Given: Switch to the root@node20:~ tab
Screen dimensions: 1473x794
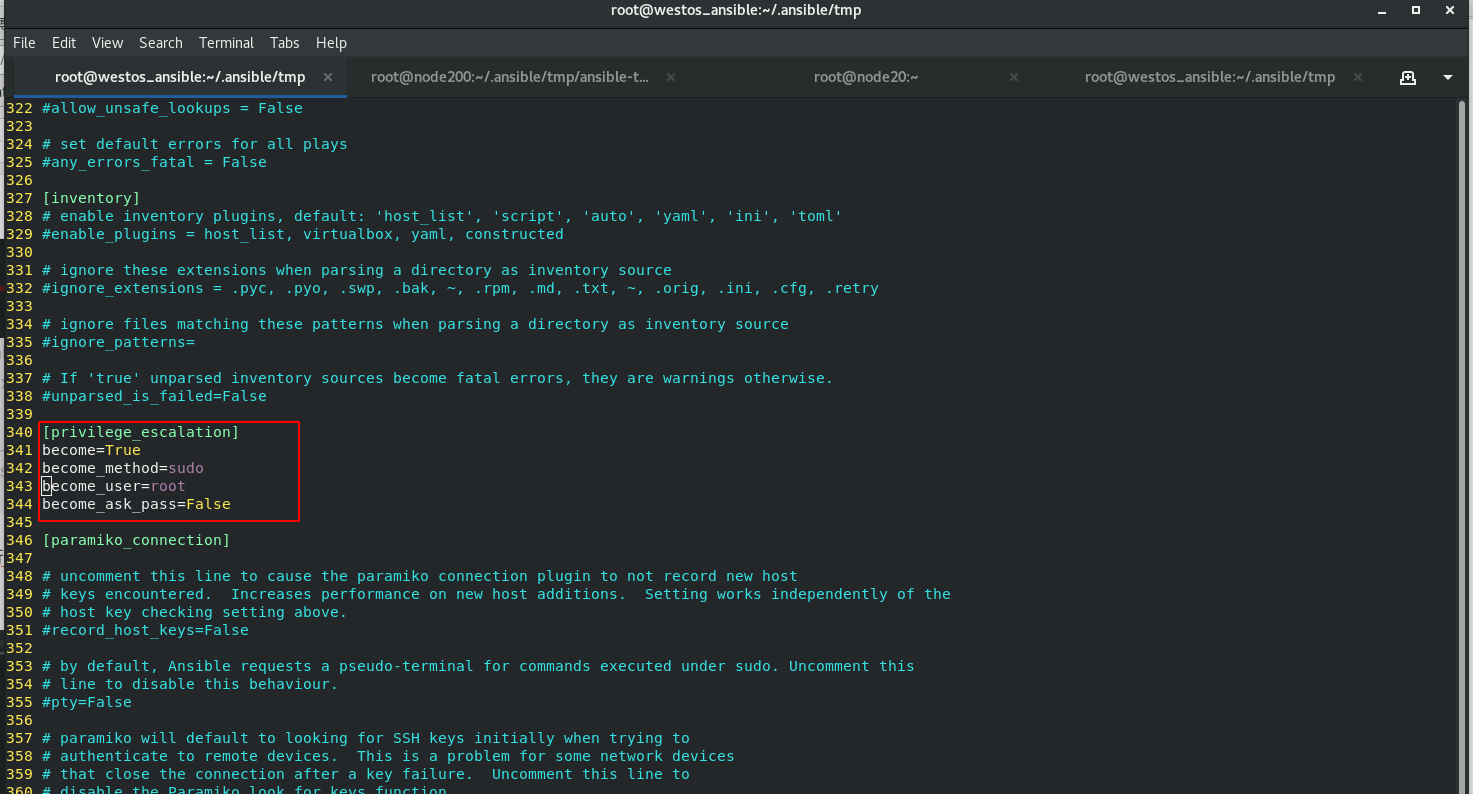Looking at the screenshot, I should [x=866, y=77].
